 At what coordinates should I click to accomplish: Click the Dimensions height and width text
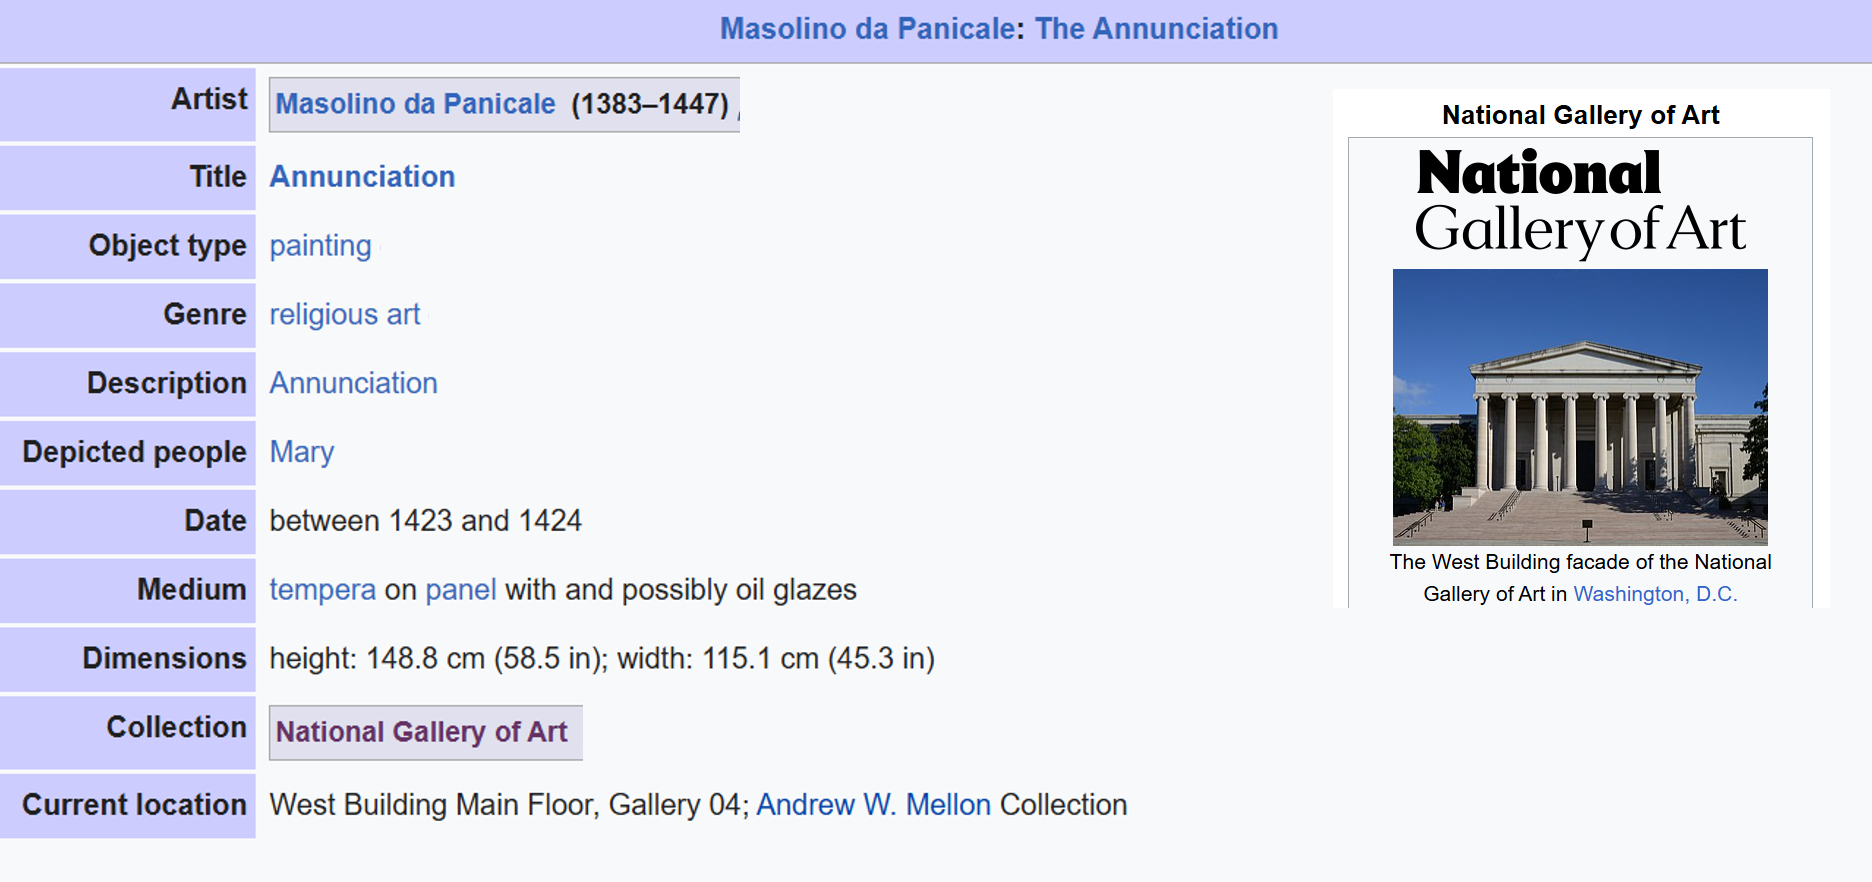click(602, 659)
